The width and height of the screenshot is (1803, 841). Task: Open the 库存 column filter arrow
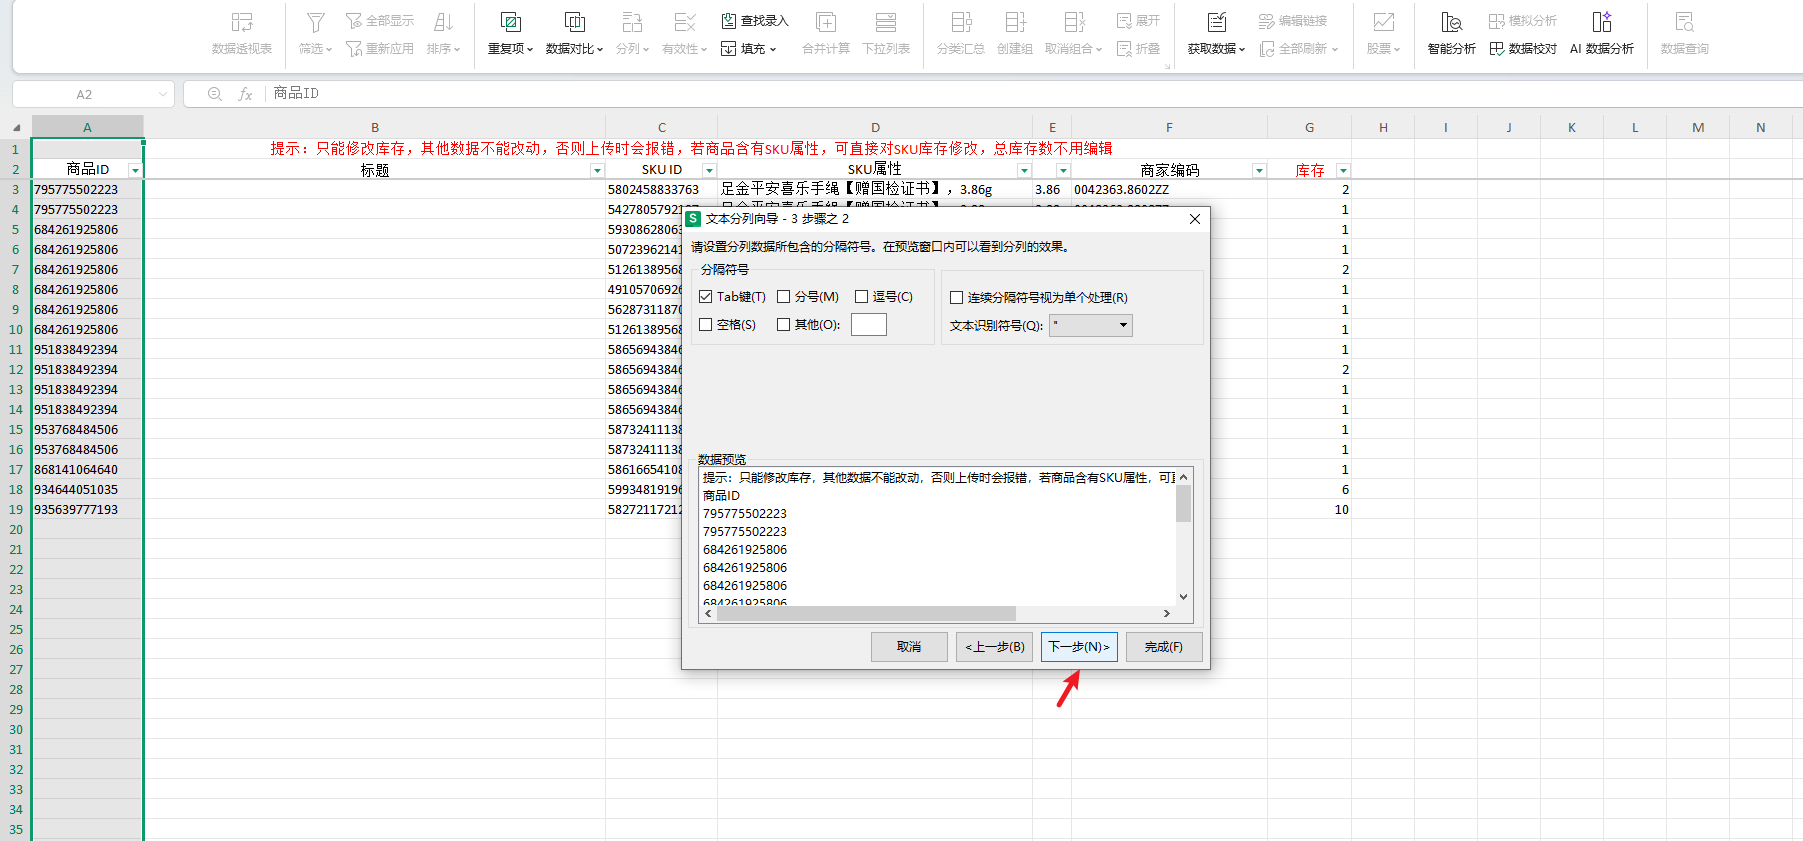click(1343, 171)
